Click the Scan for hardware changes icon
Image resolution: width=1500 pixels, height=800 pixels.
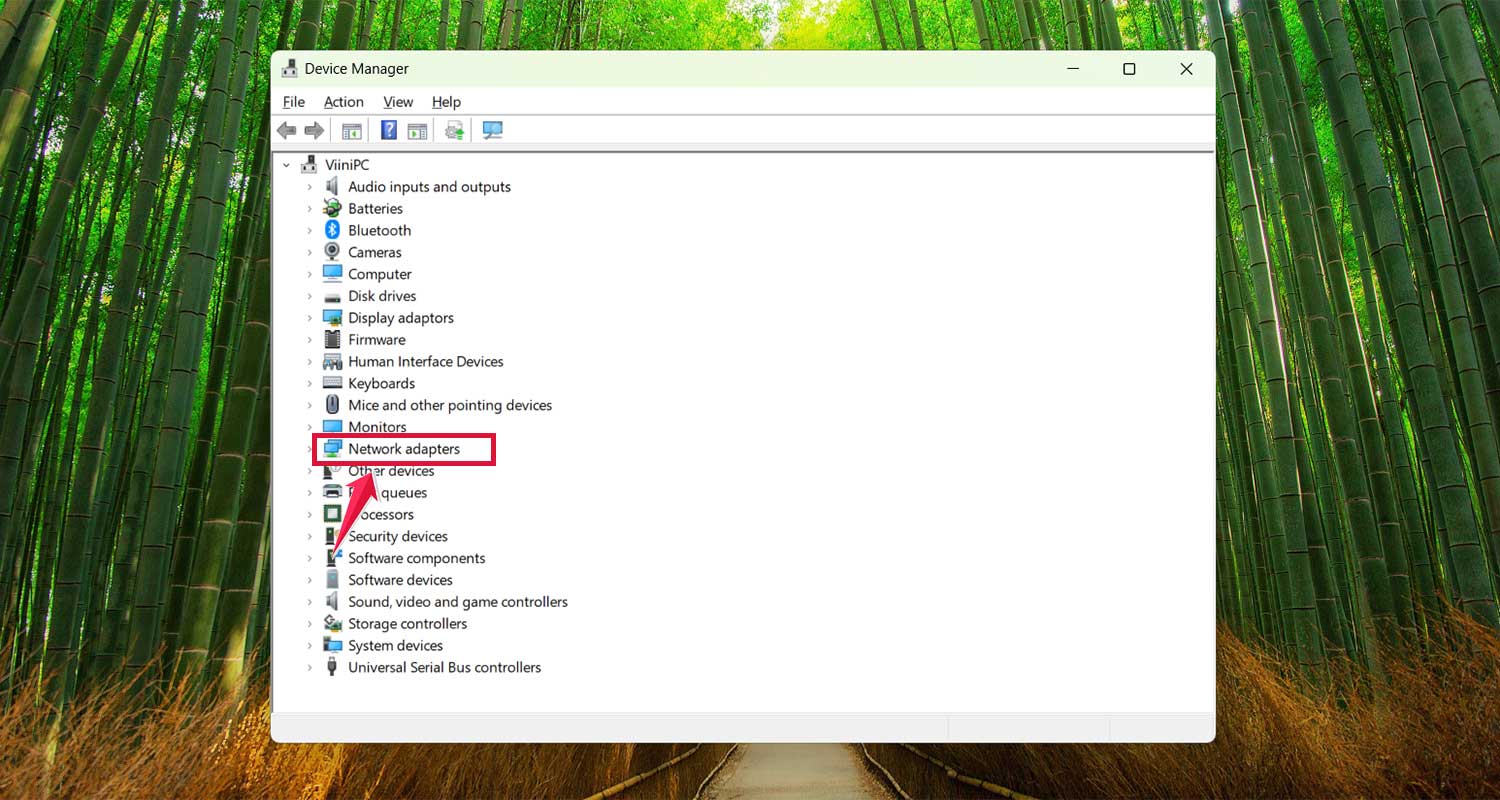click(453, 130)
